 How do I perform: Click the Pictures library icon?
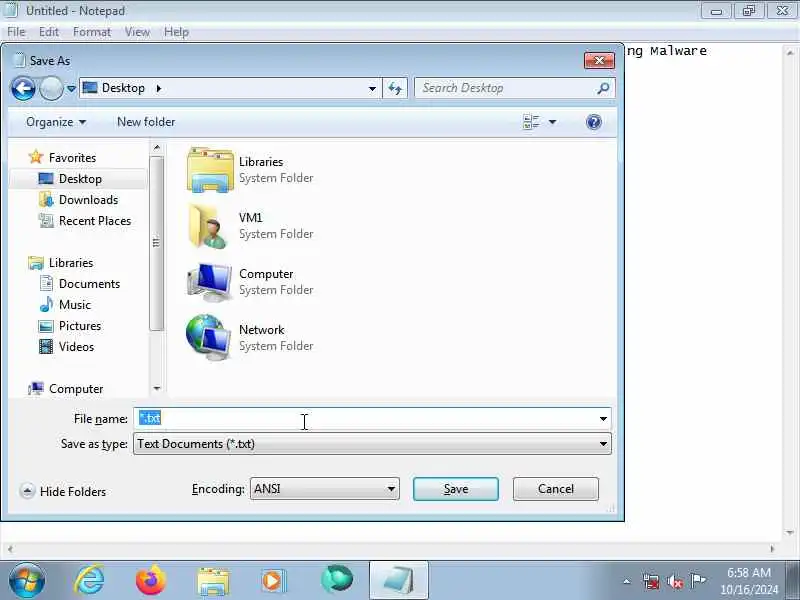[46, 326]
